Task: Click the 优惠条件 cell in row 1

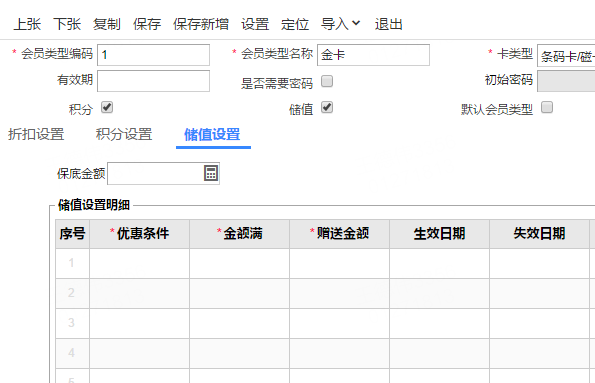Action: click(x=139, y=263)
